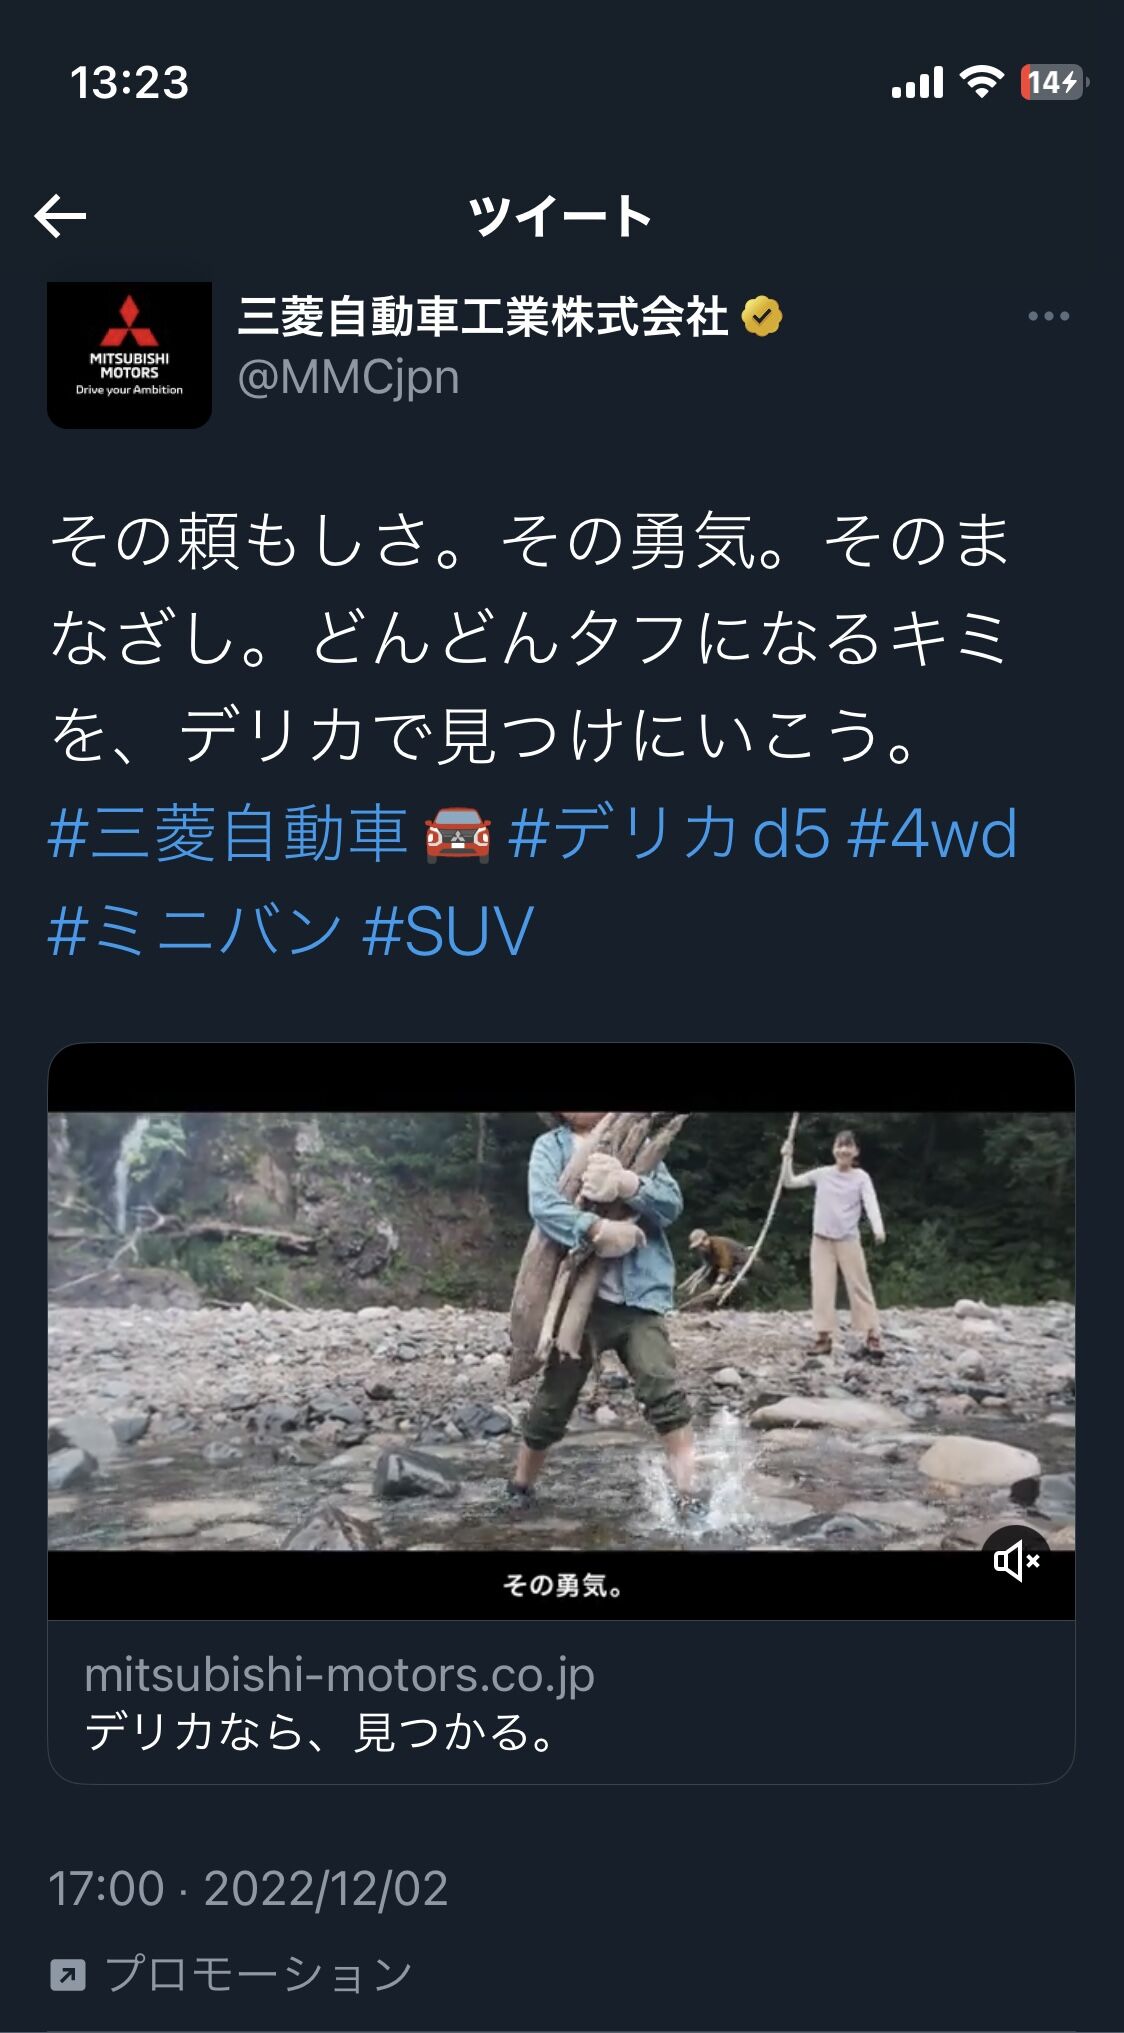Viewport: 1124px width, 2033px height.
Task: Open the #SUV hashtag
Action: click(x=448, y=930)
